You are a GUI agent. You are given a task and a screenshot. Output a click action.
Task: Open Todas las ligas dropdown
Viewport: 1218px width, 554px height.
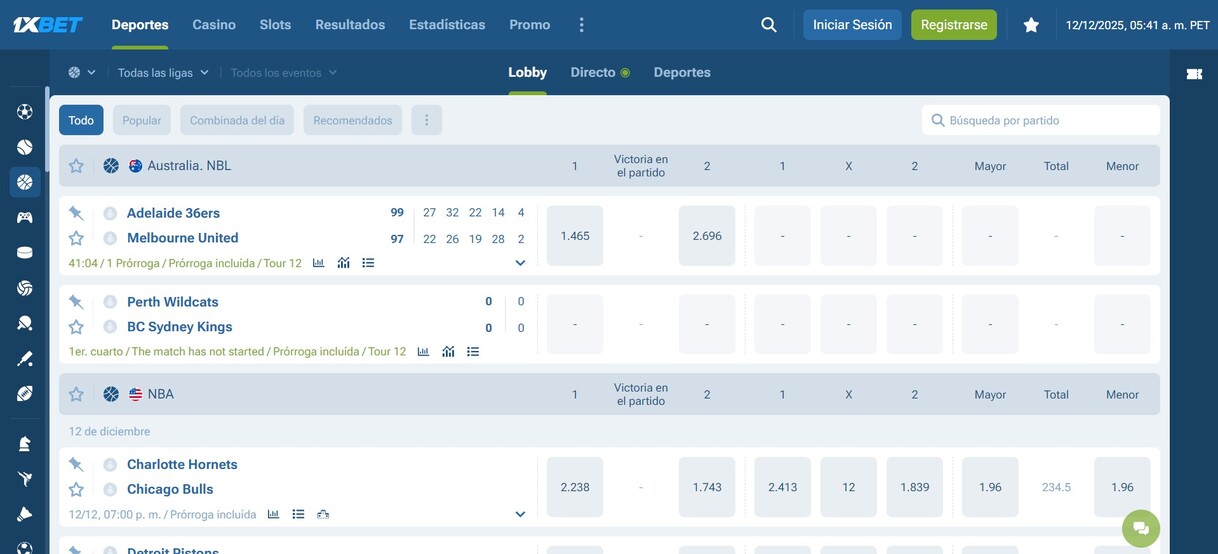(163, 73)
